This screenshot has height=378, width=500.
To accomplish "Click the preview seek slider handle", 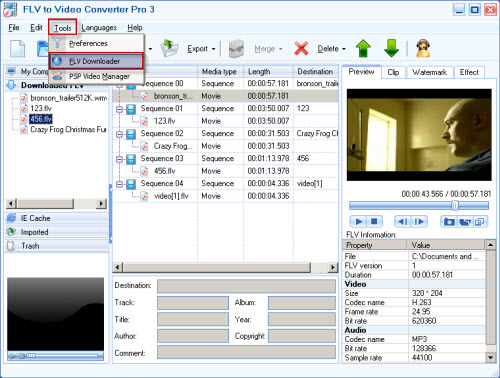I will 455,205.
